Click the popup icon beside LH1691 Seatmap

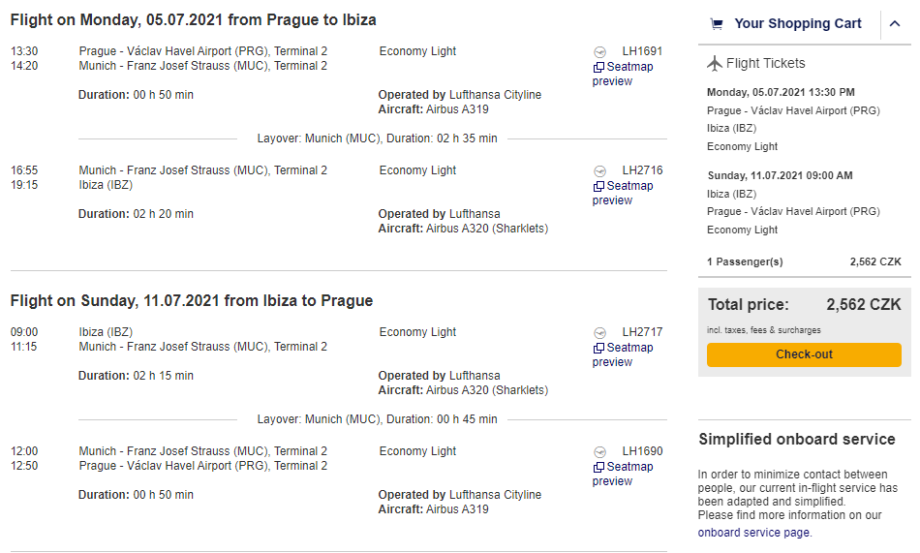pos(598,67)
